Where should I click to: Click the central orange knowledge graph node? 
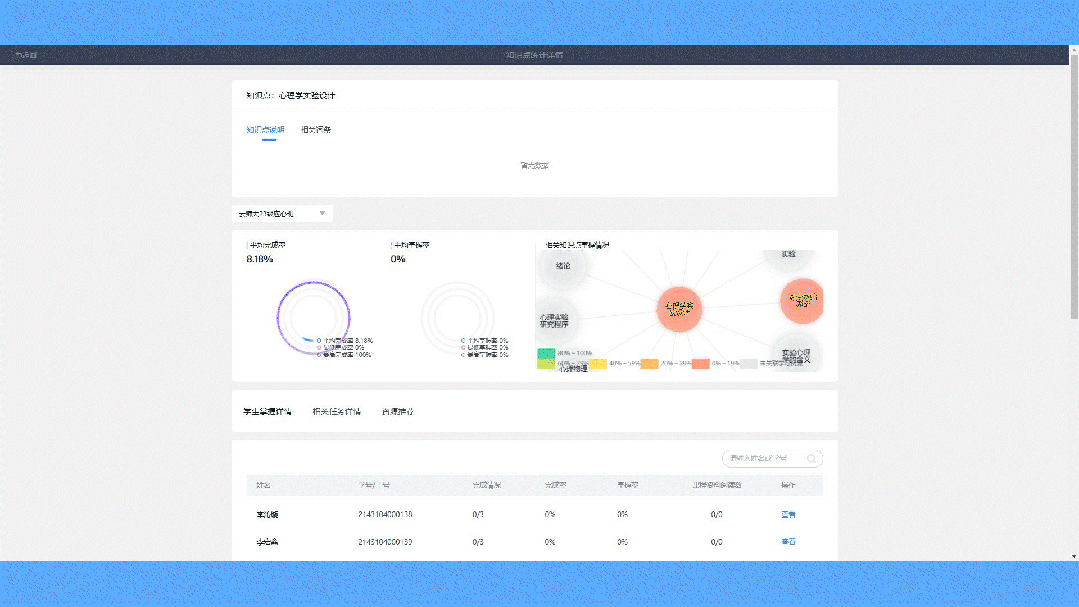coord(680,307)
